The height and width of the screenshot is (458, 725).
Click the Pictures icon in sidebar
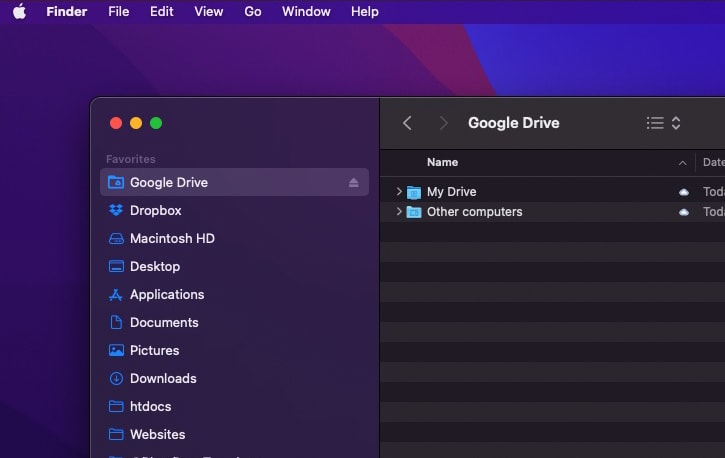point(116,350)
